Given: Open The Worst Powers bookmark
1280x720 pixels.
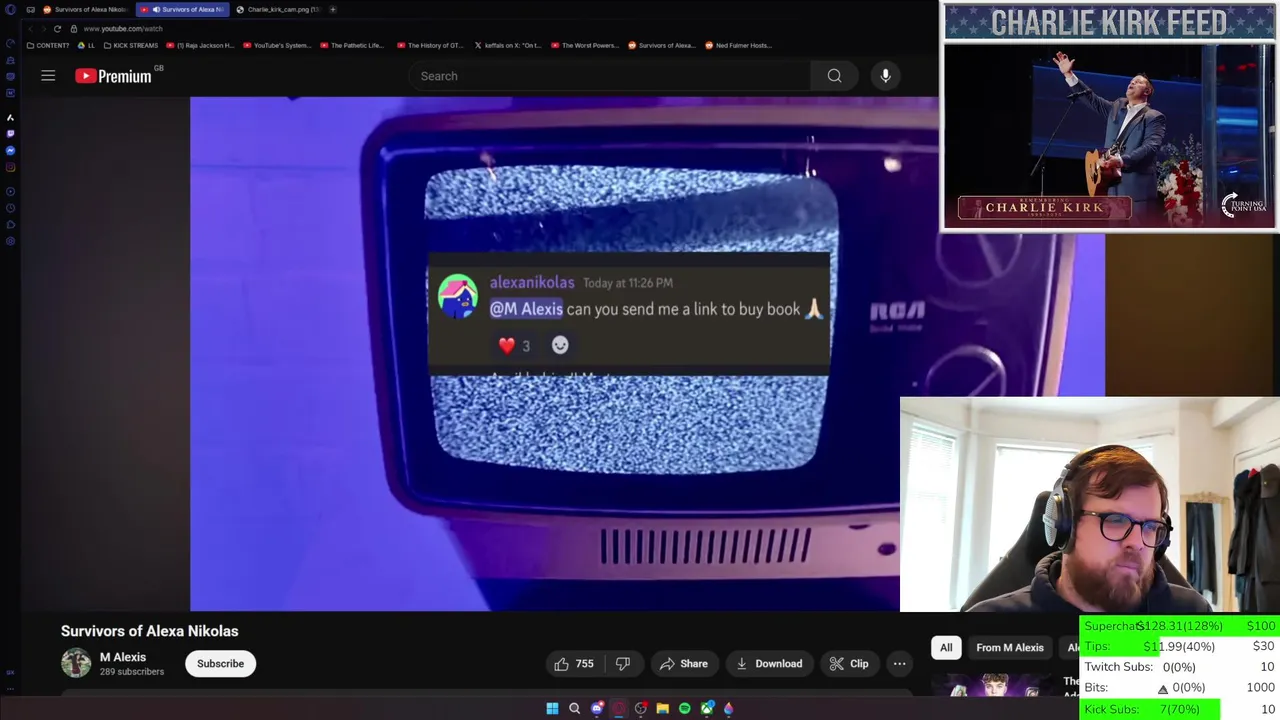Looking at the screenshot, I should [x=587, y=45].
